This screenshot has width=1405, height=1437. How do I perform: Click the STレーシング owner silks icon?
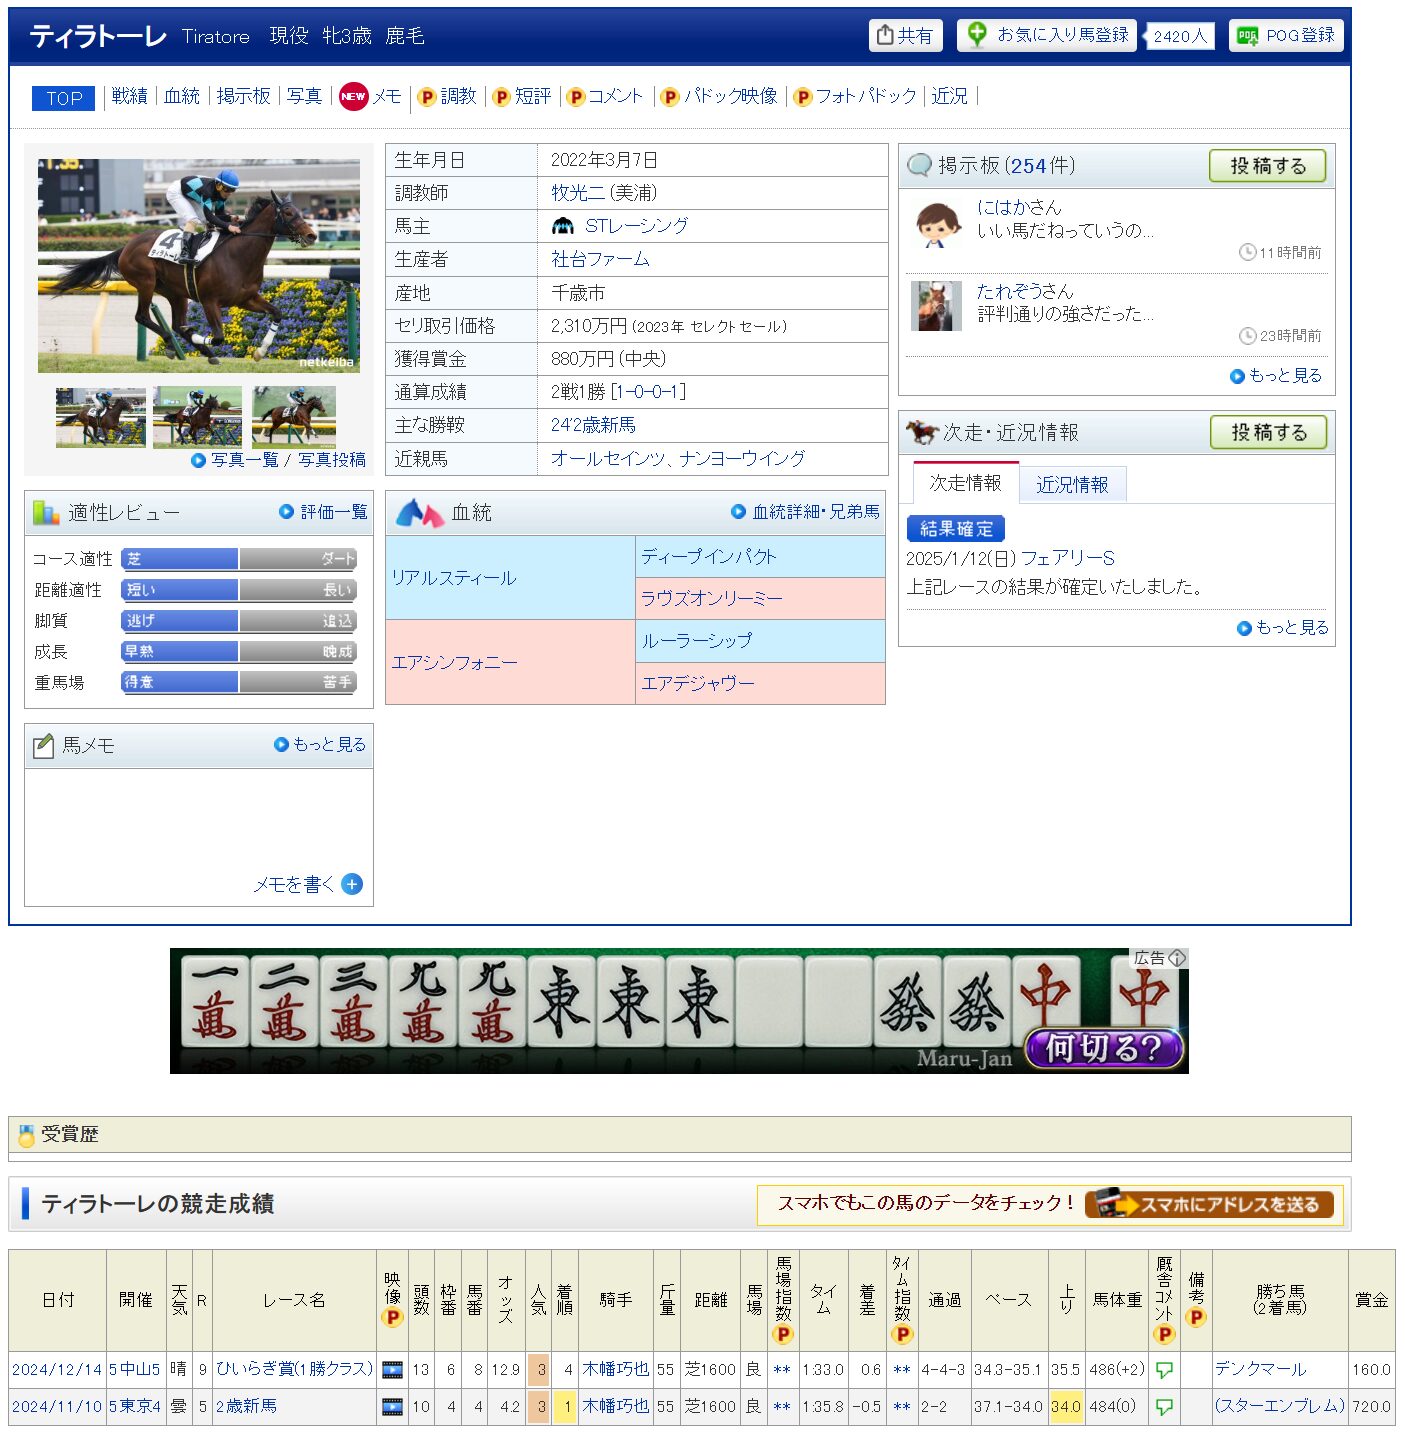pyautogui.click(x=563, y=226)
